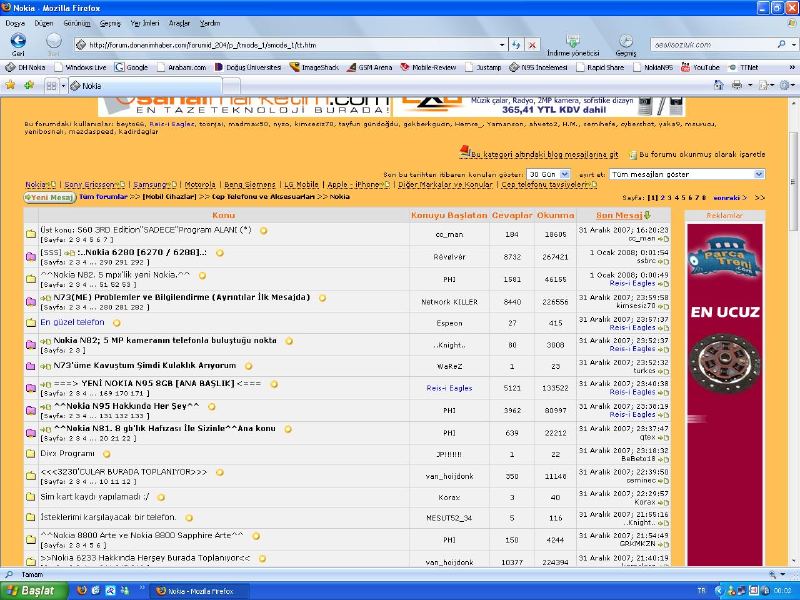The width and height of the screenshot is (800, 600).
Task: Open the 30 Gün period dropdown
Action: [548, 174]
